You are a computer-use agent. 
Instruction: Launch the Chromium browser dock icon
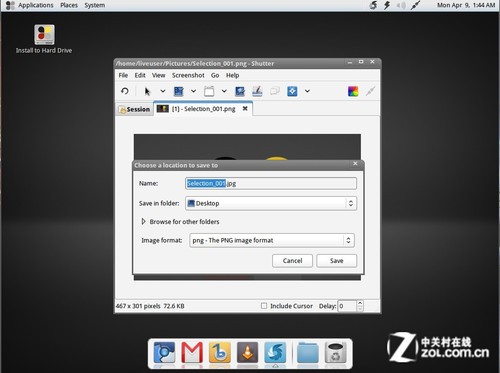click(164, 353)
